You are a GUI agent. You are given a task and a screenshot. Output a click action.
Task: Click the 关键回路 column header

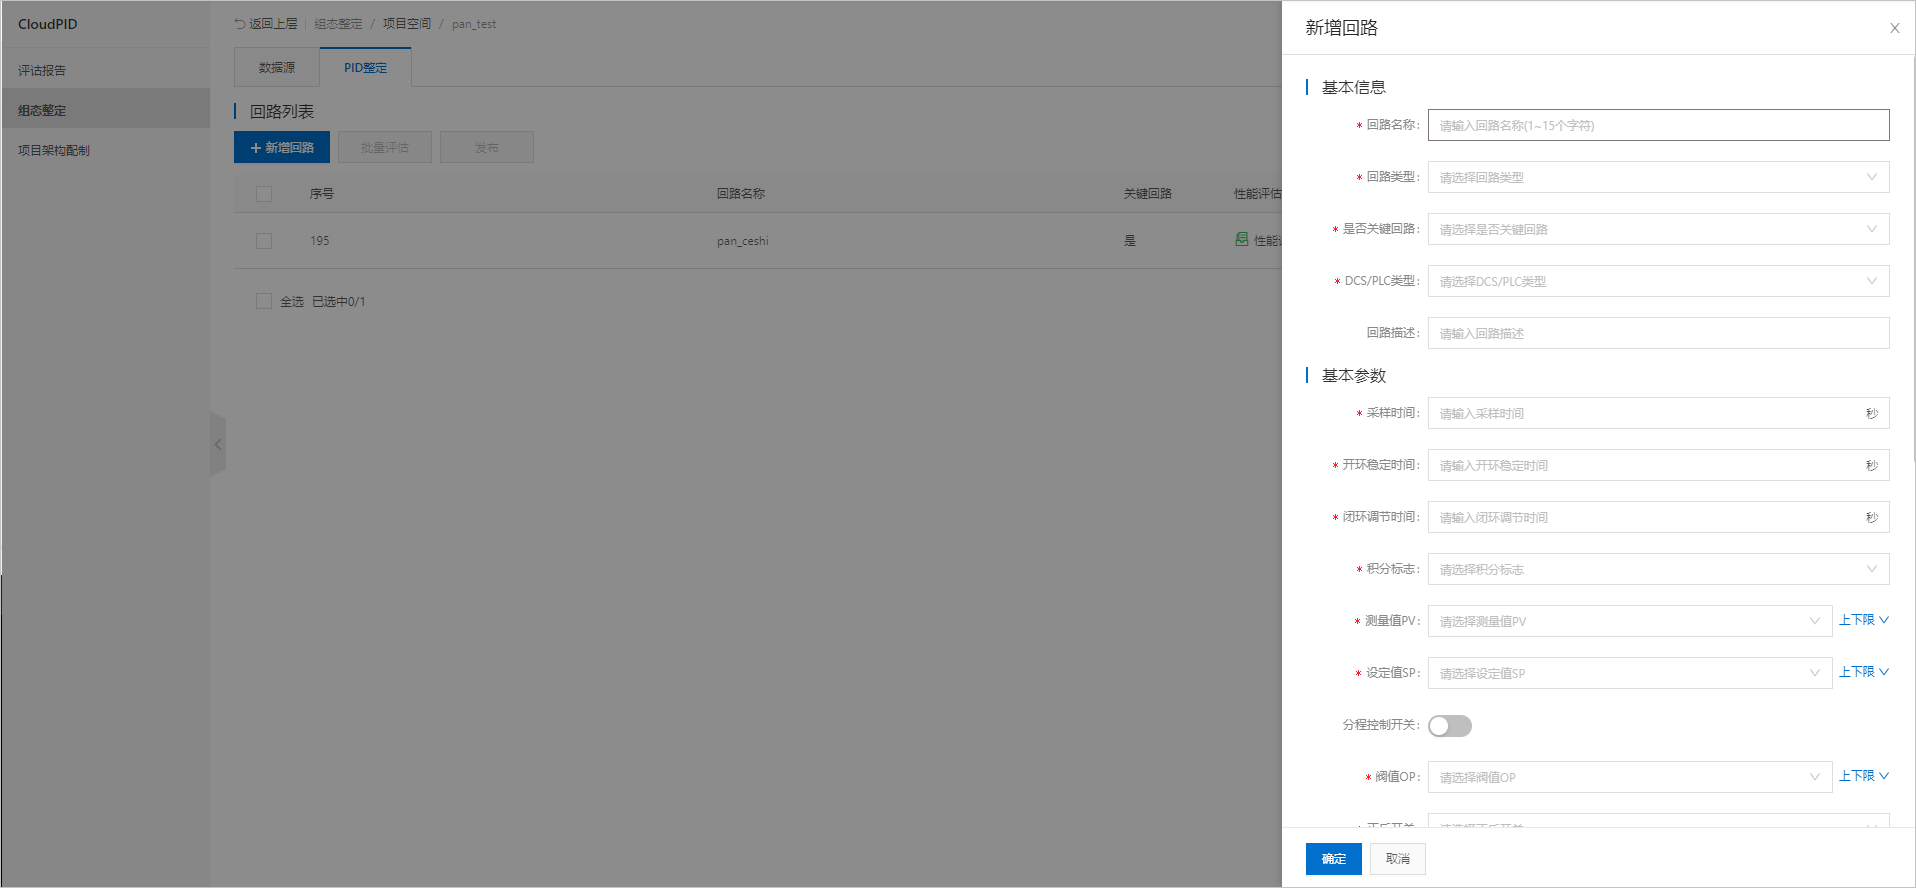click(x=1147, y=194)
